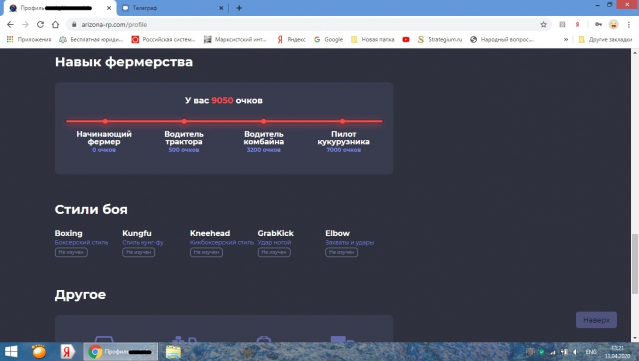The height and width of the screenshot is (361, 639).
Task: Click the Не изучен button under Boxing
Action: coord(71,252)
